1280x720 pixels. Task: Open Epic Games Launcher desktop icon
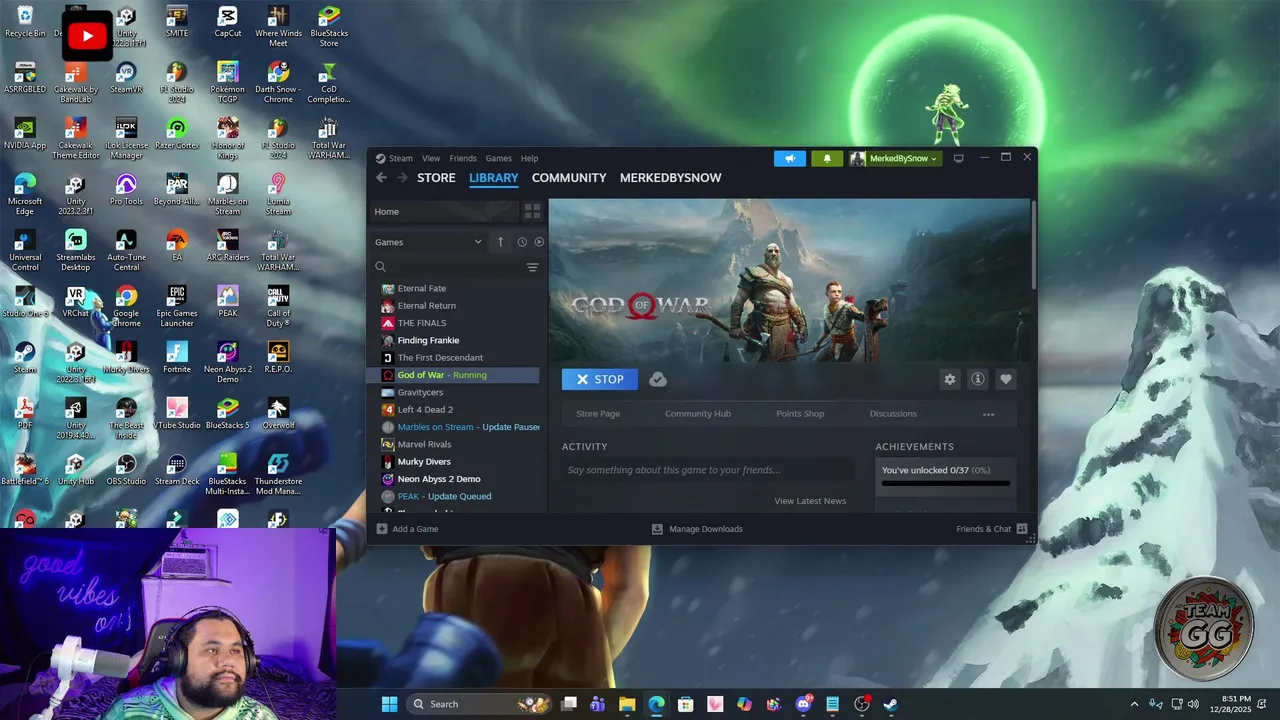tap(177, 306)
